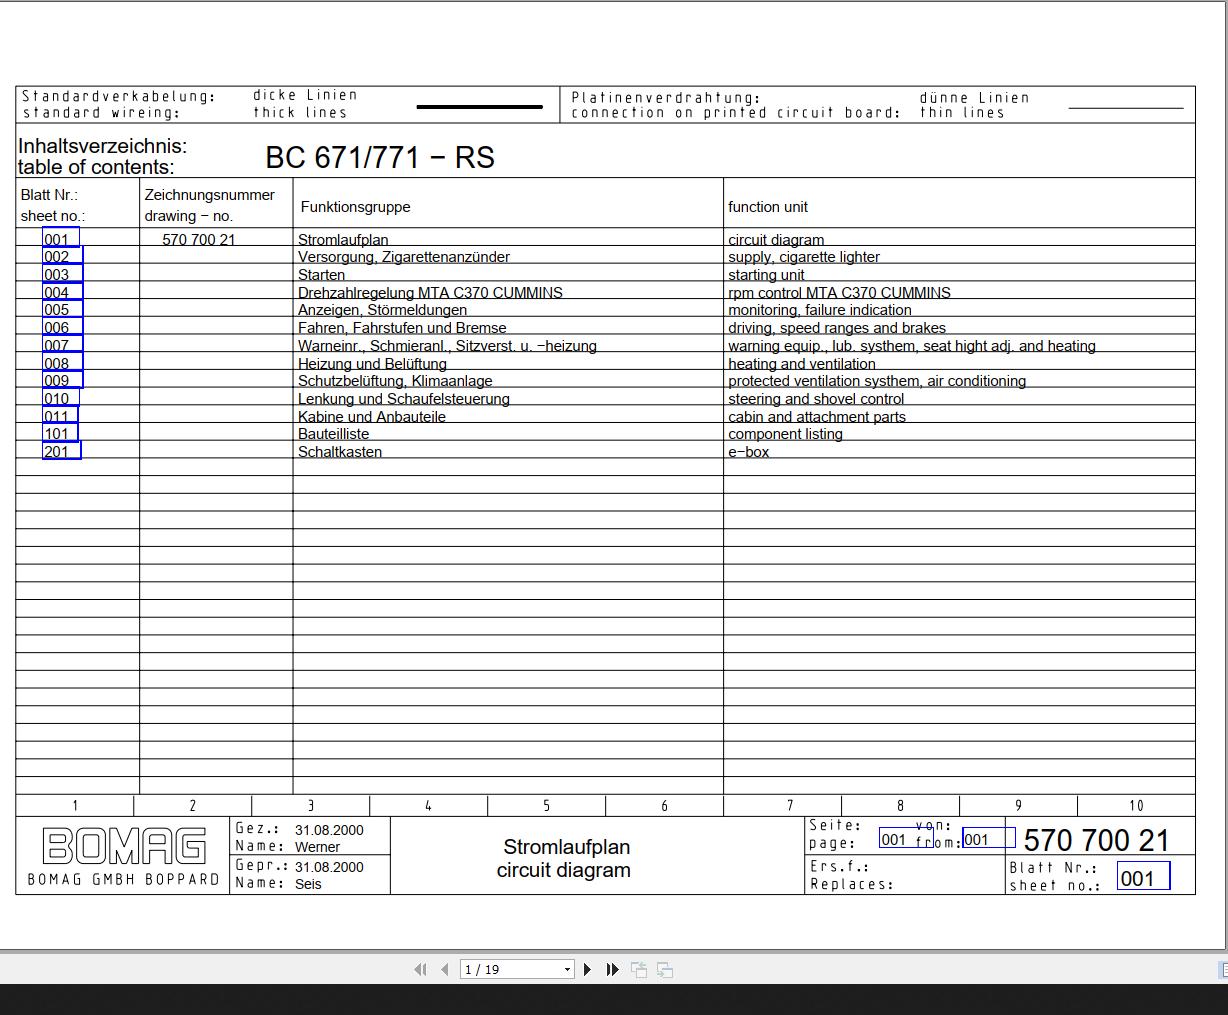The height and width of the screenshot is (1015, 1228).
Task: Click the previous view icon
Action: 639,970
